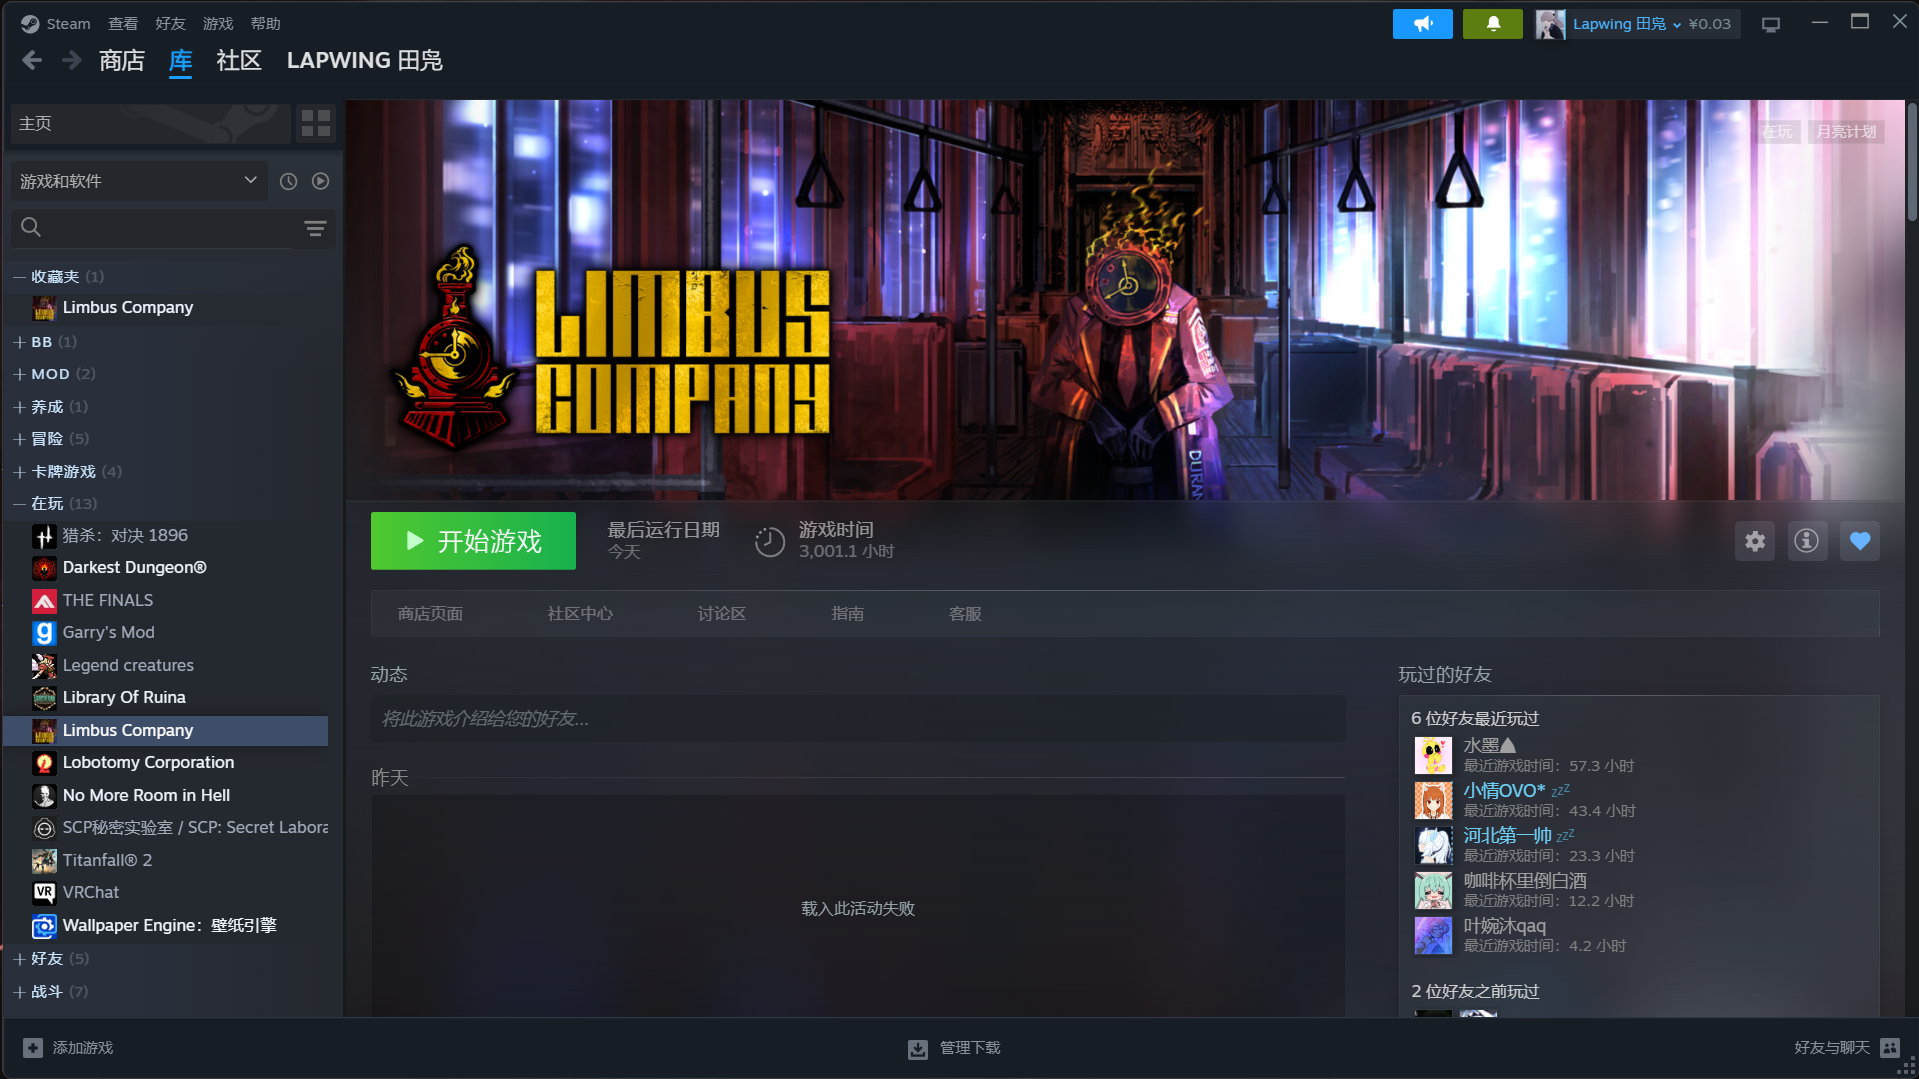Collapse the 在玩 collection
1919x1079 pixels.
tap(19, 504)
